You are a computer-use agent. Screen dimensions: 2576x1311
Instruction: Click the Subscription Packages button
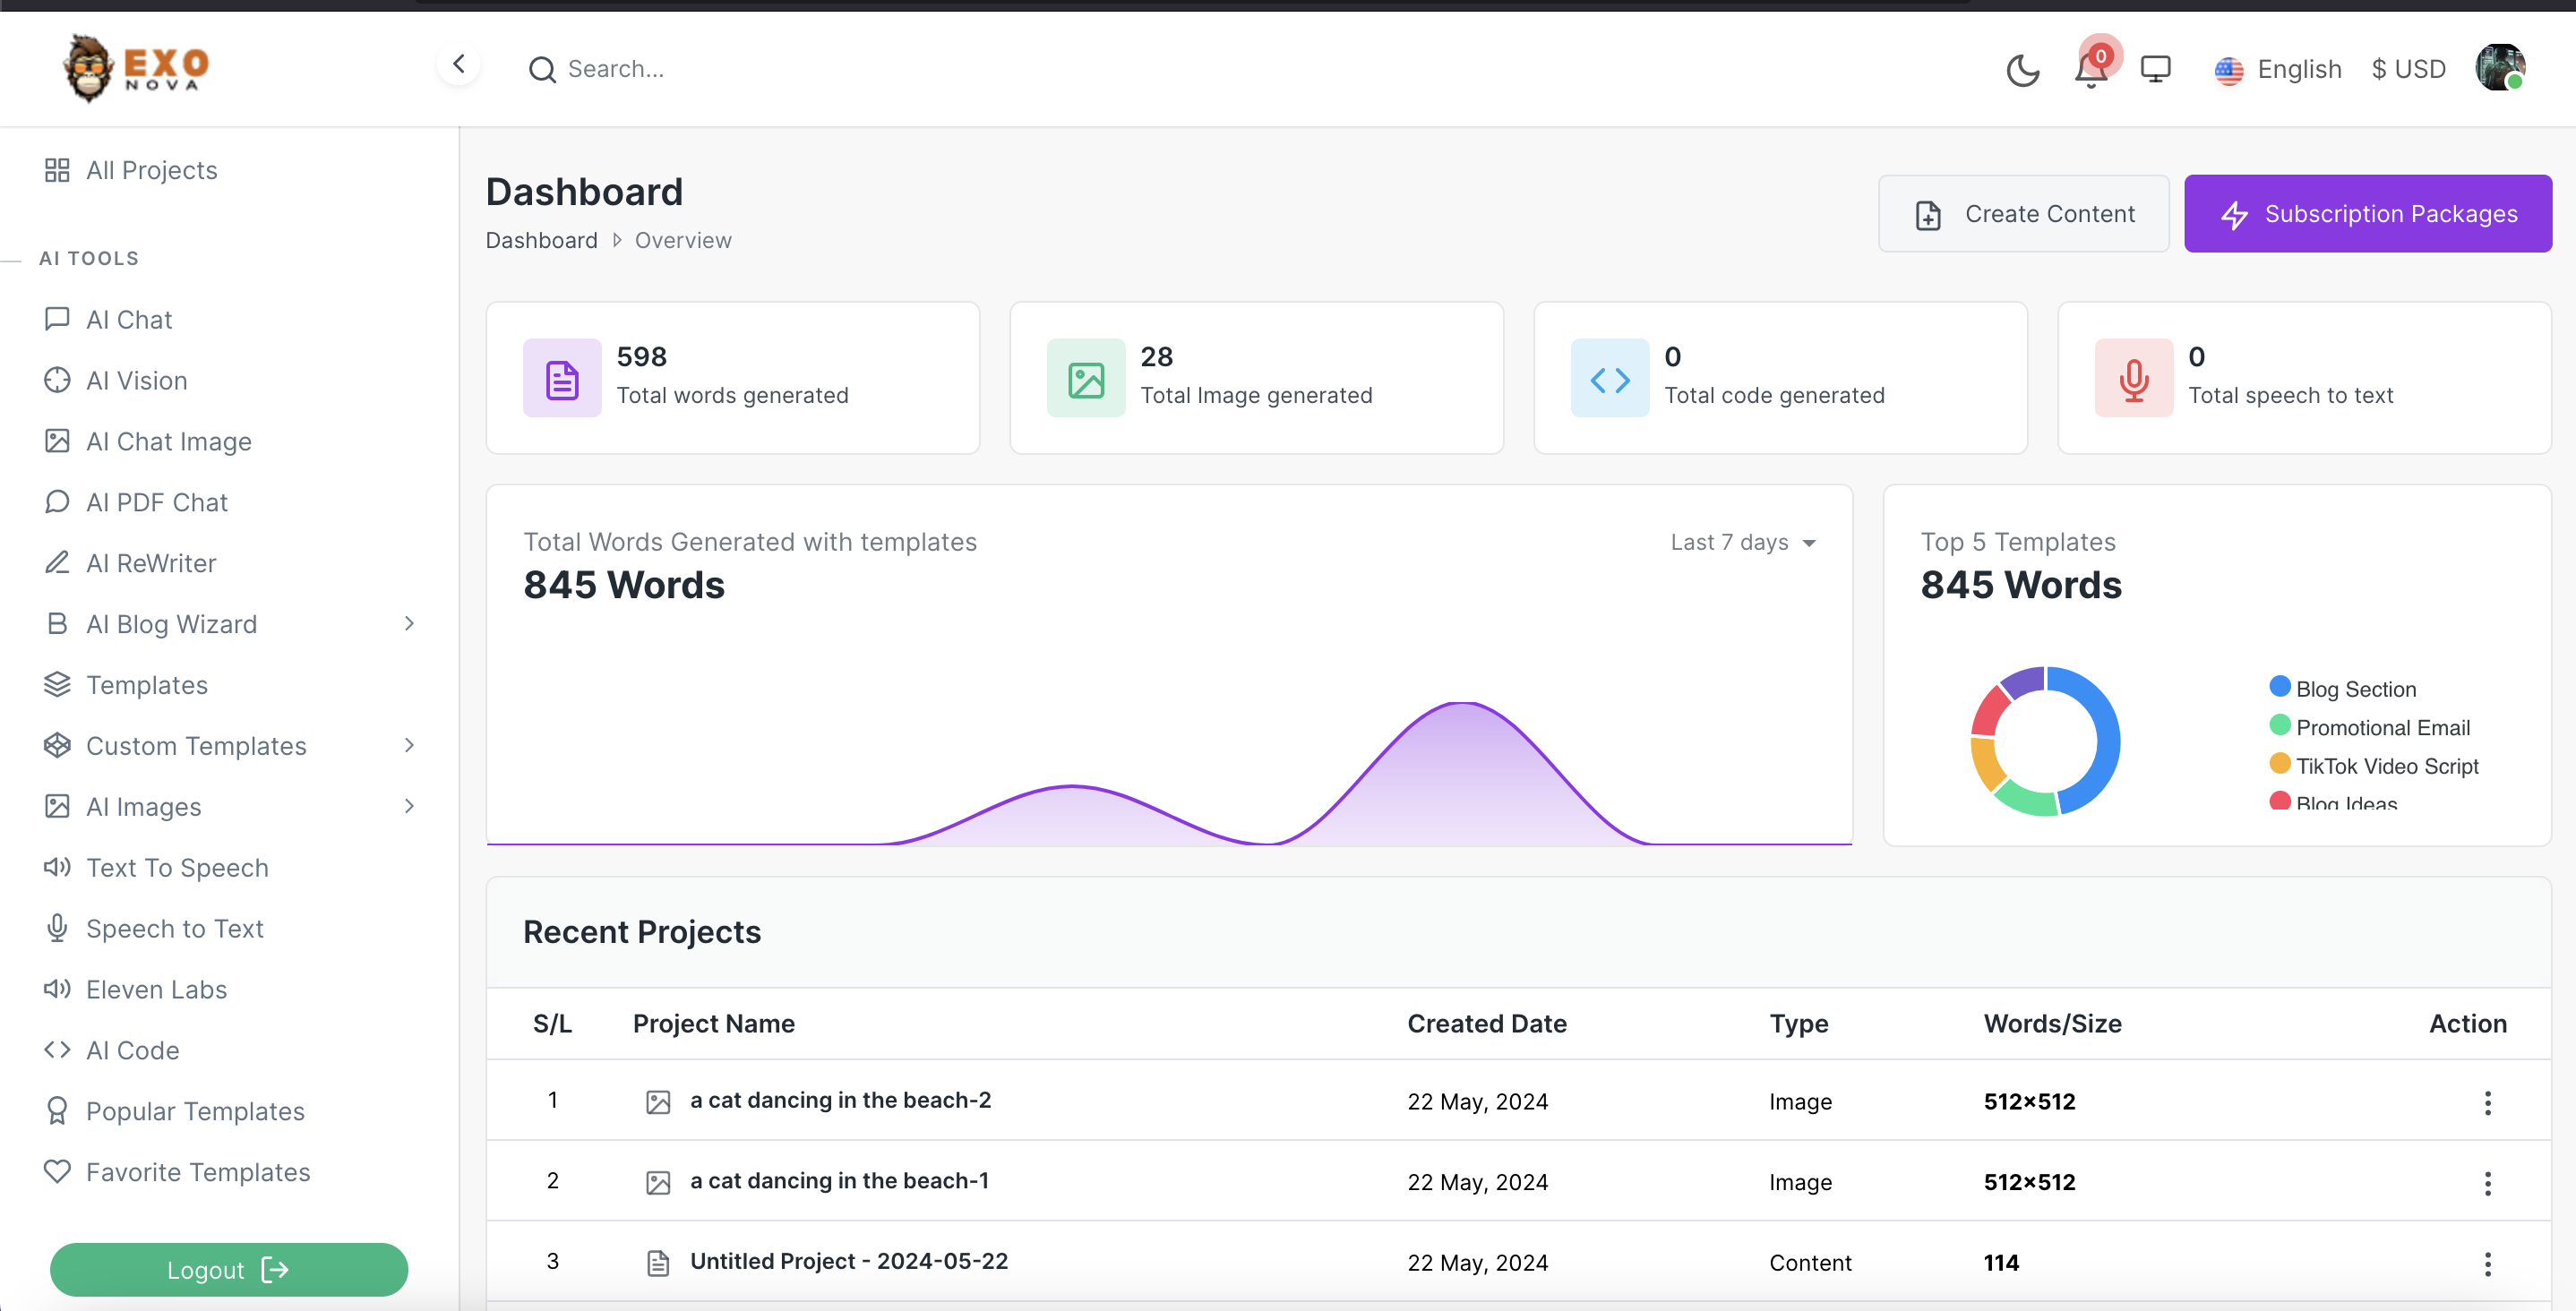(2367, 214)
